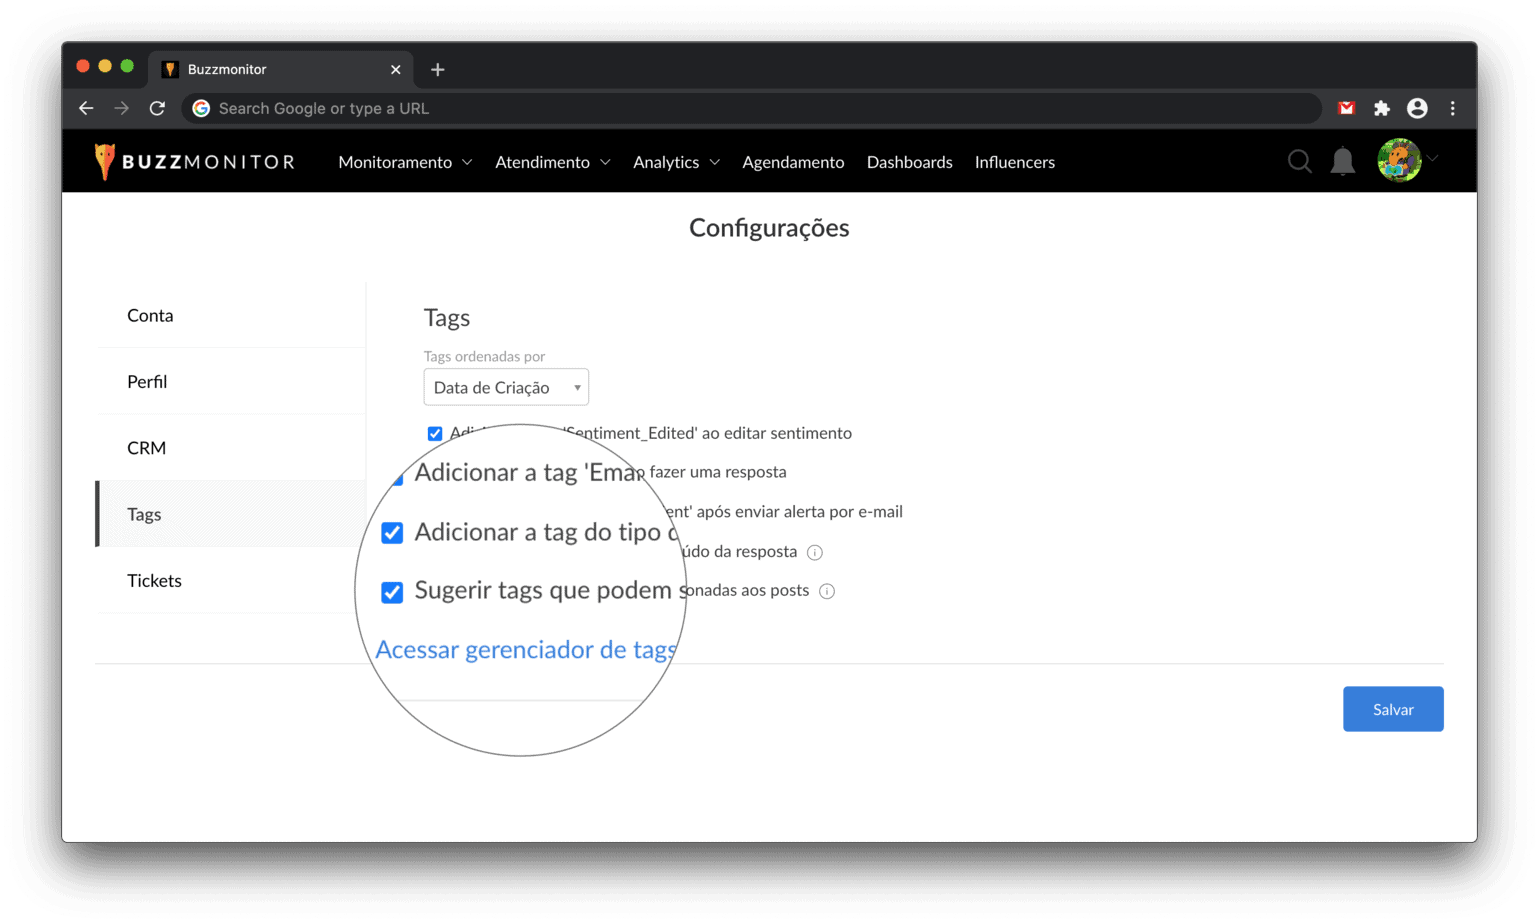Click the info icon beside 'aos posts'
The image size is (1539, 924).
(827, 591)
